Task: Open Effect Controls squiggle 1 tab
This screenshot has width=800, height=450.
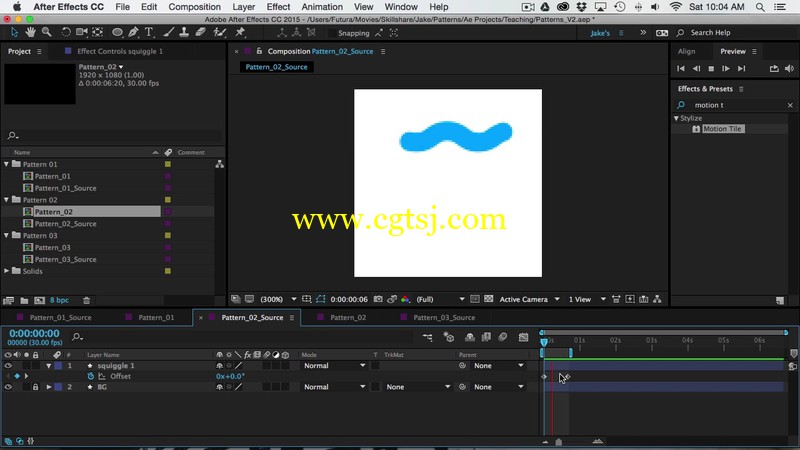Action: tap(120, 51)
